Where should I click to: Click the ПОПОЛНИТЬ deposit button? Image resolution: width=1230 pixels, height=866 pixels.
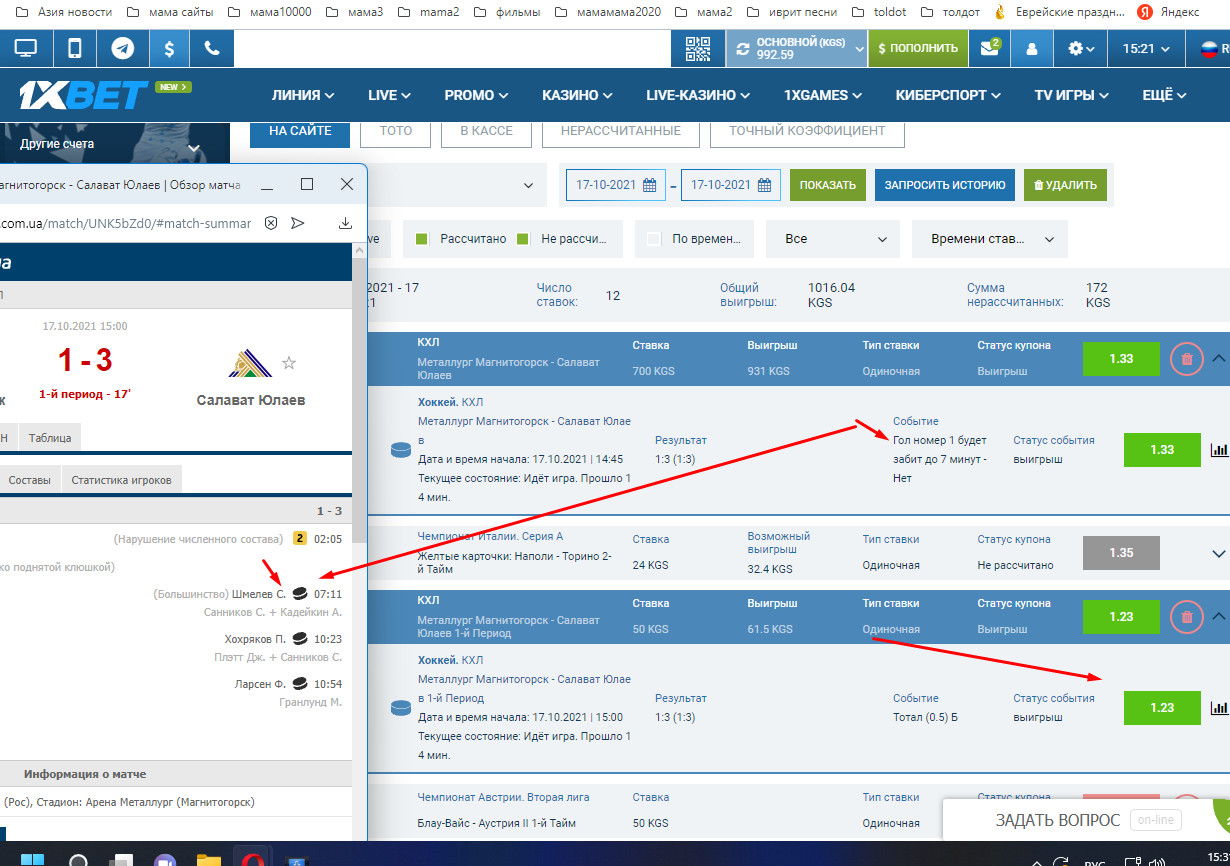point(917,48)
